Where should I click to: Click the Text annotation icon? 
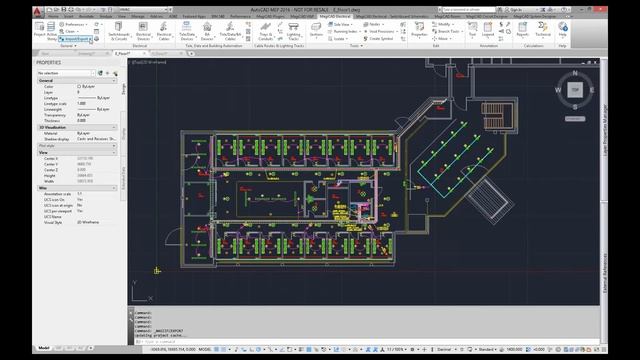point(472,30)
